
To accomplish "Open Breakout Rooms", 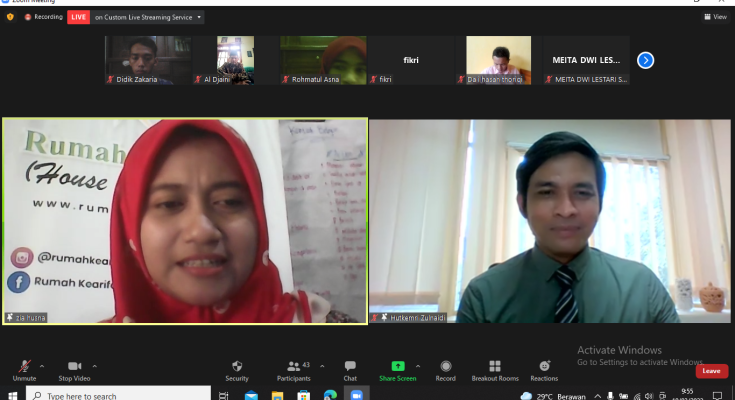I will (495, 370).
